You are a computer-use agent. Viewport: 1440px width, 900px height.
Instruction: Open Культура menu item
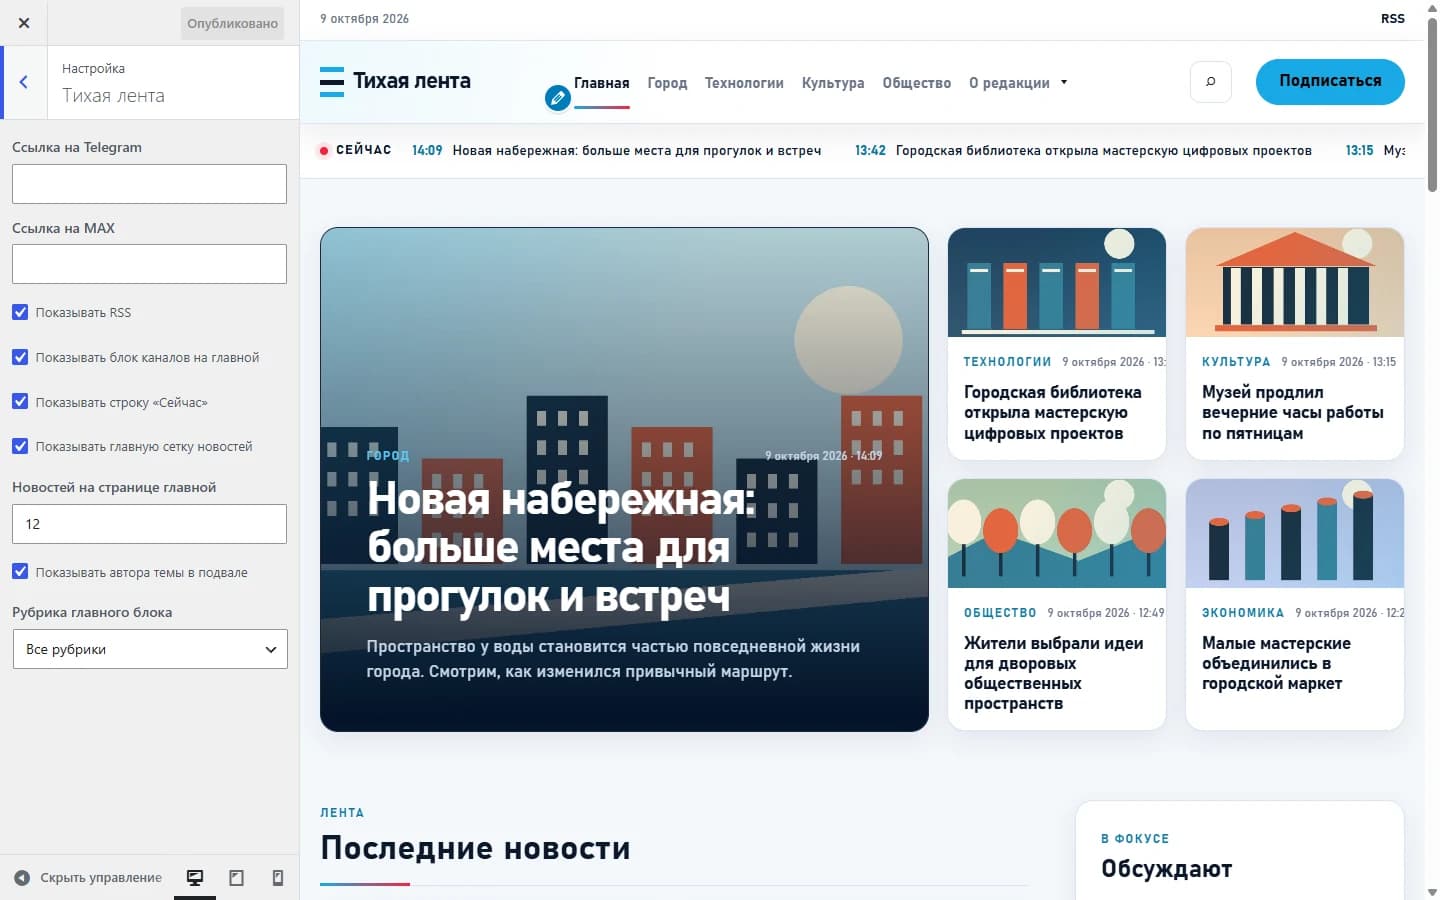(833, 83)
